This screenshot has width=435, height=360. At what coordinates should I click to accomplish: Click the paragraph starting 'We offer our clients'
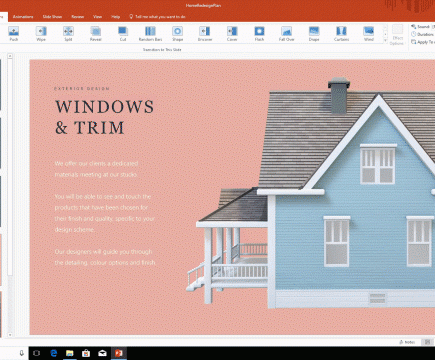pyautogui.click(x=96, y=169)
